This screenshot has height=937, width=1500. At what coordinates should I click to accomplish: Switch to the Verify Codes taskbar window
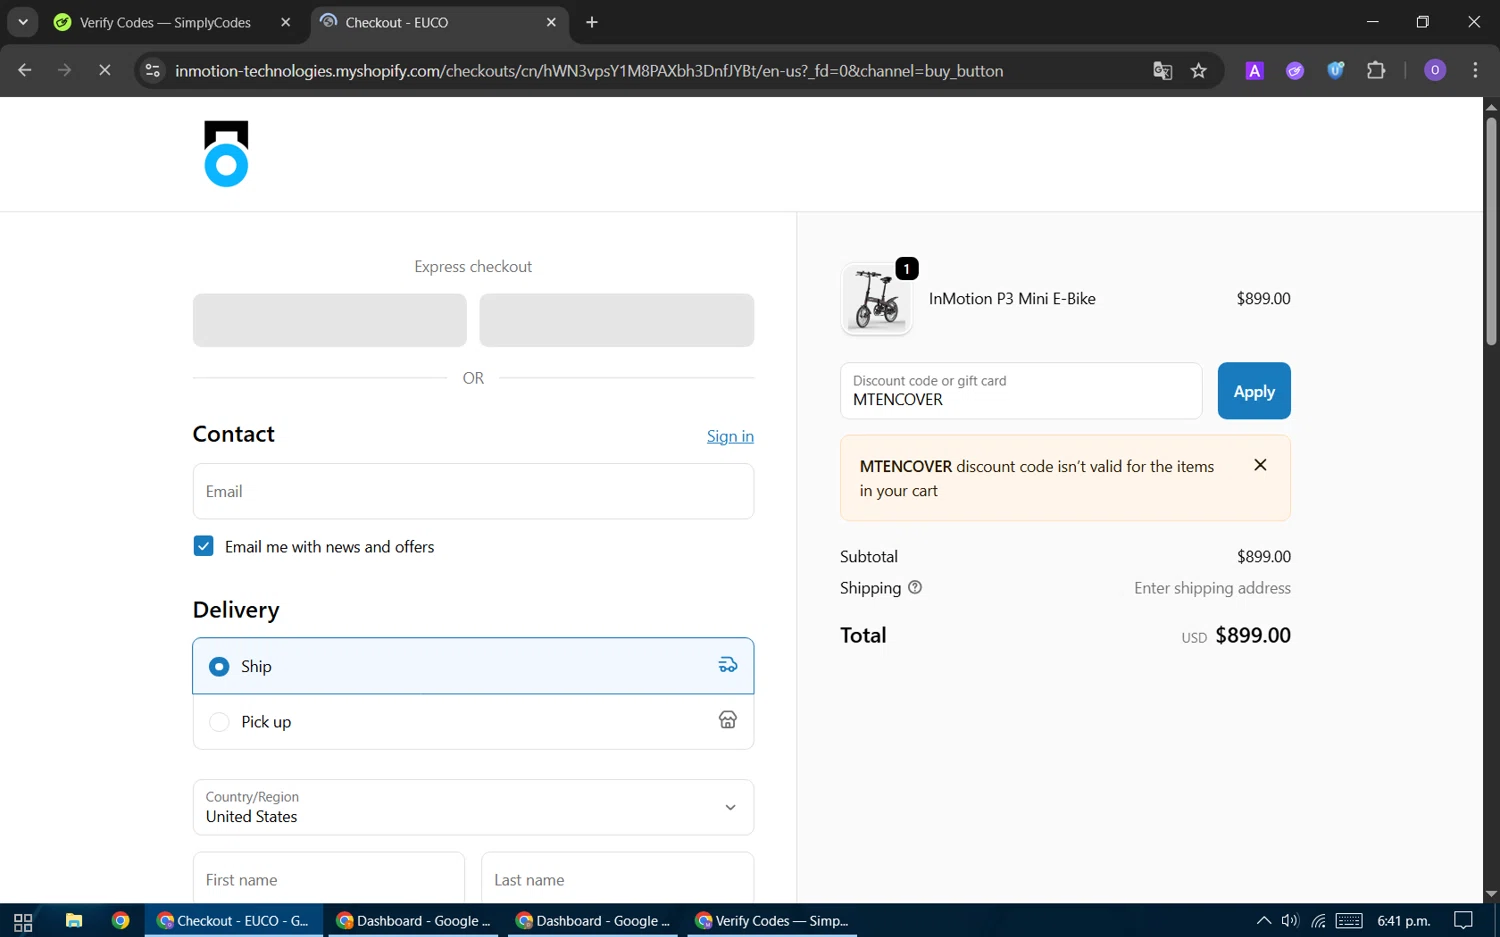[x=772, y=921]
